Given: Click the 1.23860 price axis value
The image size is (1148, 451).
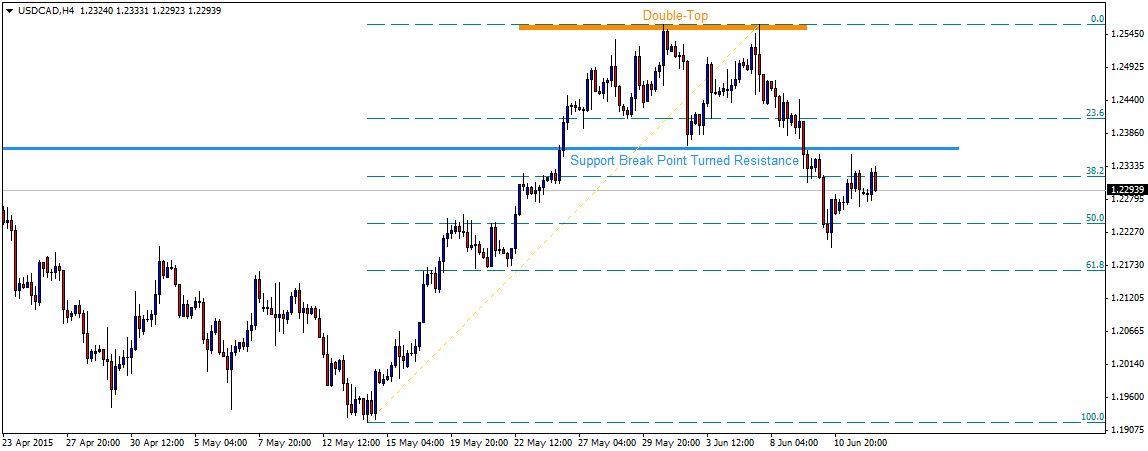Looking at the screenshot, I should [x=1126, y=133].
